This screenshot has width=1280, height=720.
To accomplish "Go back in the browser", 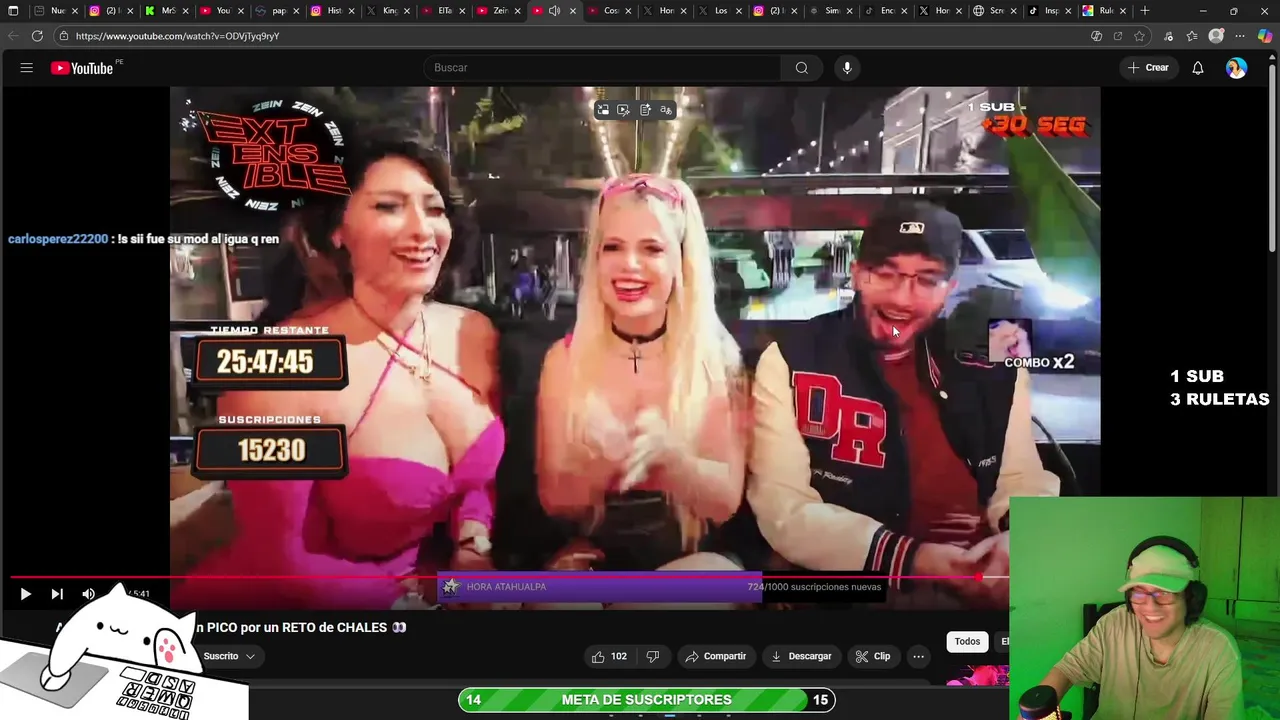I will point(13,36).
